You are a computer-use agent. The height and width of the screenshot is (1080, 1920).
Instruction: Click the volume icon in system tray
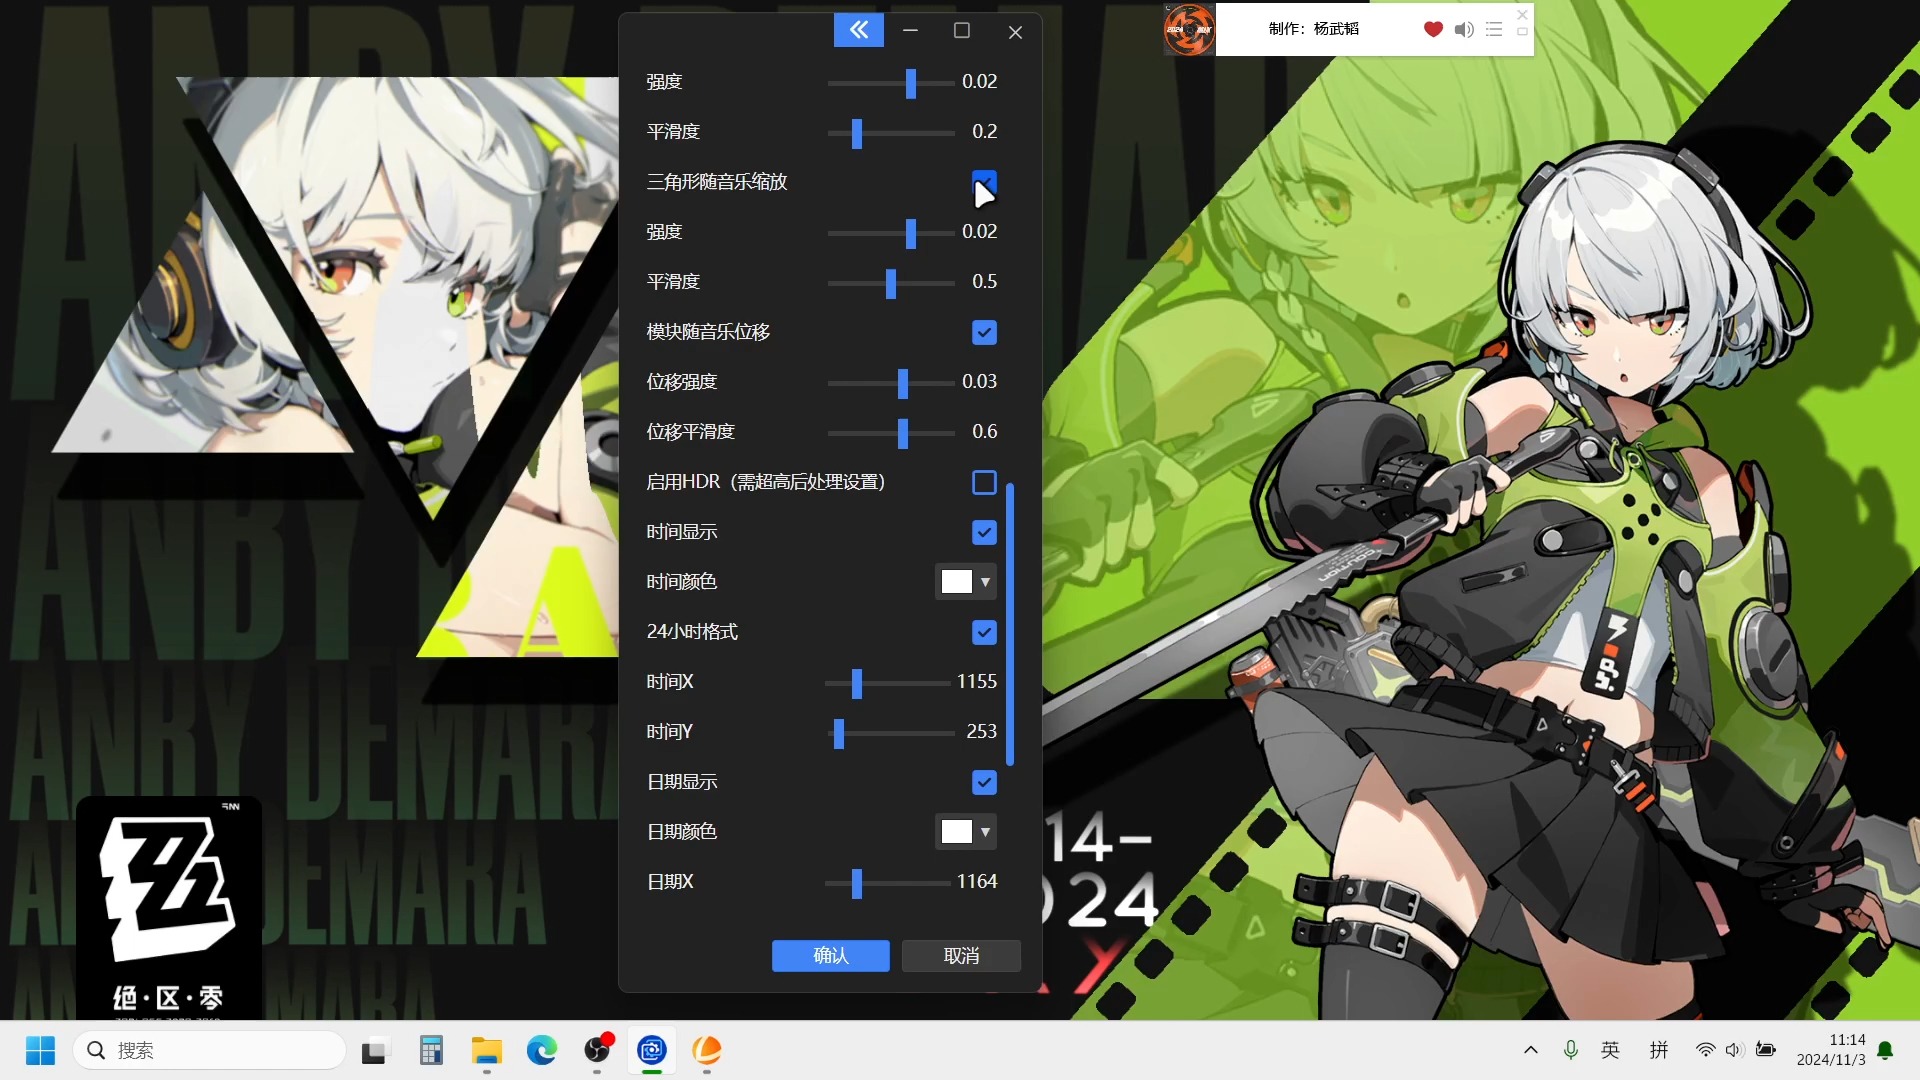(x=1735, y=1050)
